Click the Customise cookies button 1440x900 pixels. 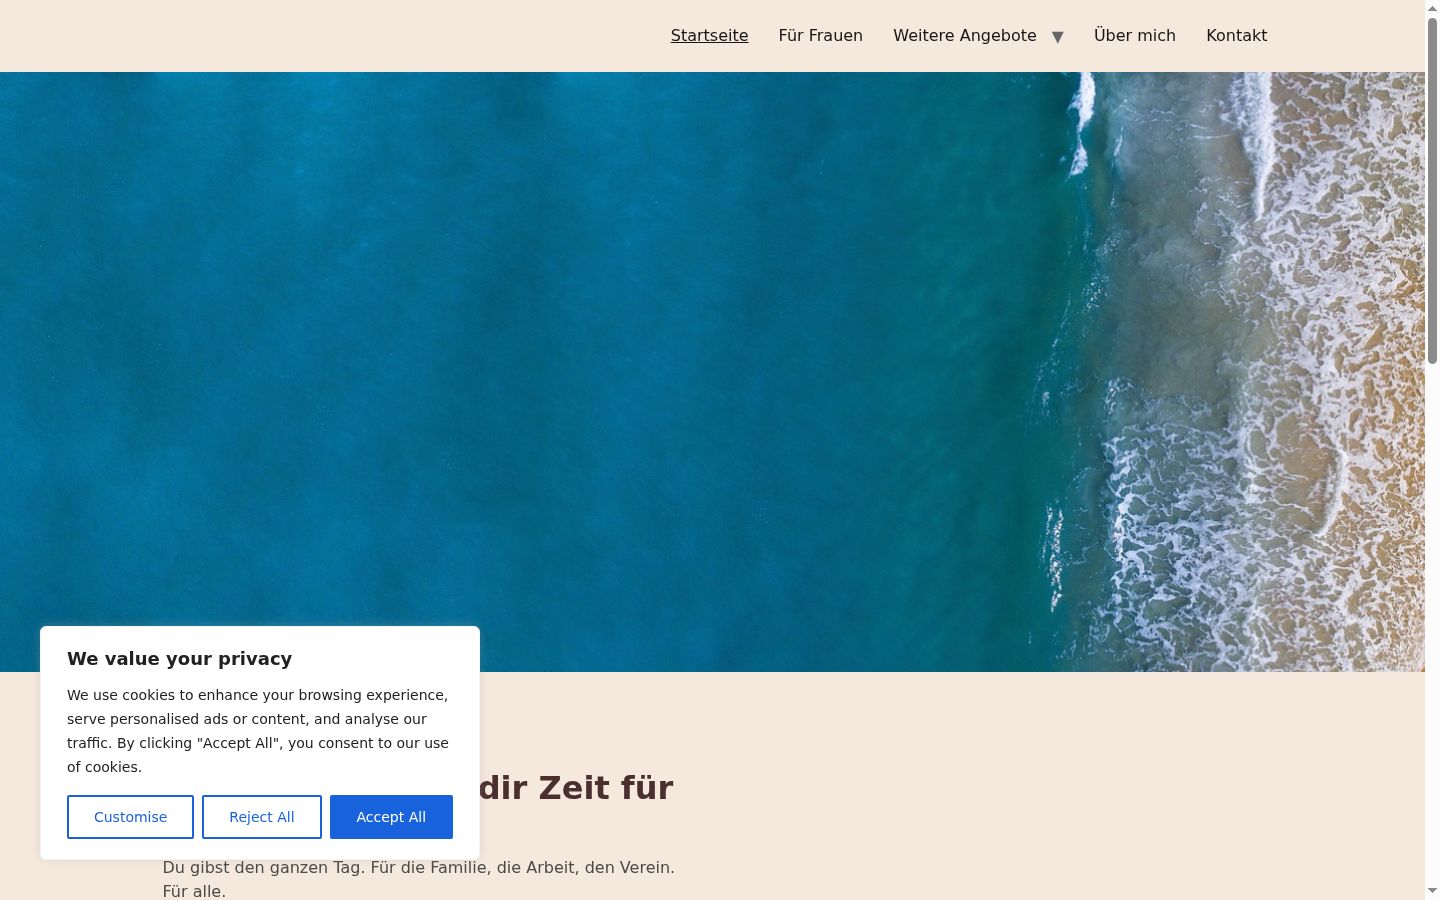click(x=130, y=817)
